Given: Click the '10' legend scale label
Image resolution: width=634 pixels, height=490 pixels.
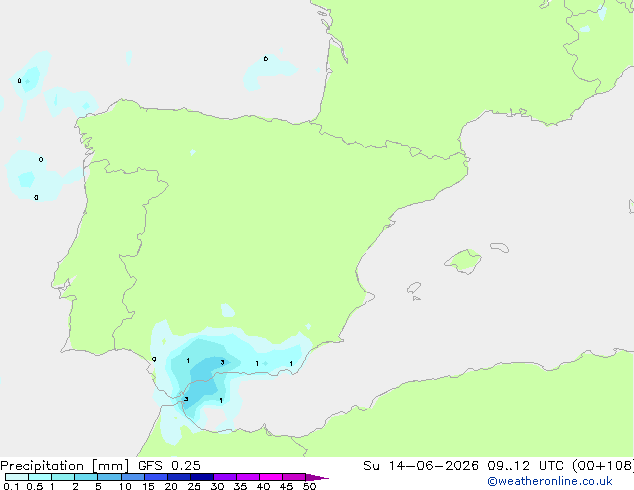Looking at the screenshot, I should [x=125, y=486].
